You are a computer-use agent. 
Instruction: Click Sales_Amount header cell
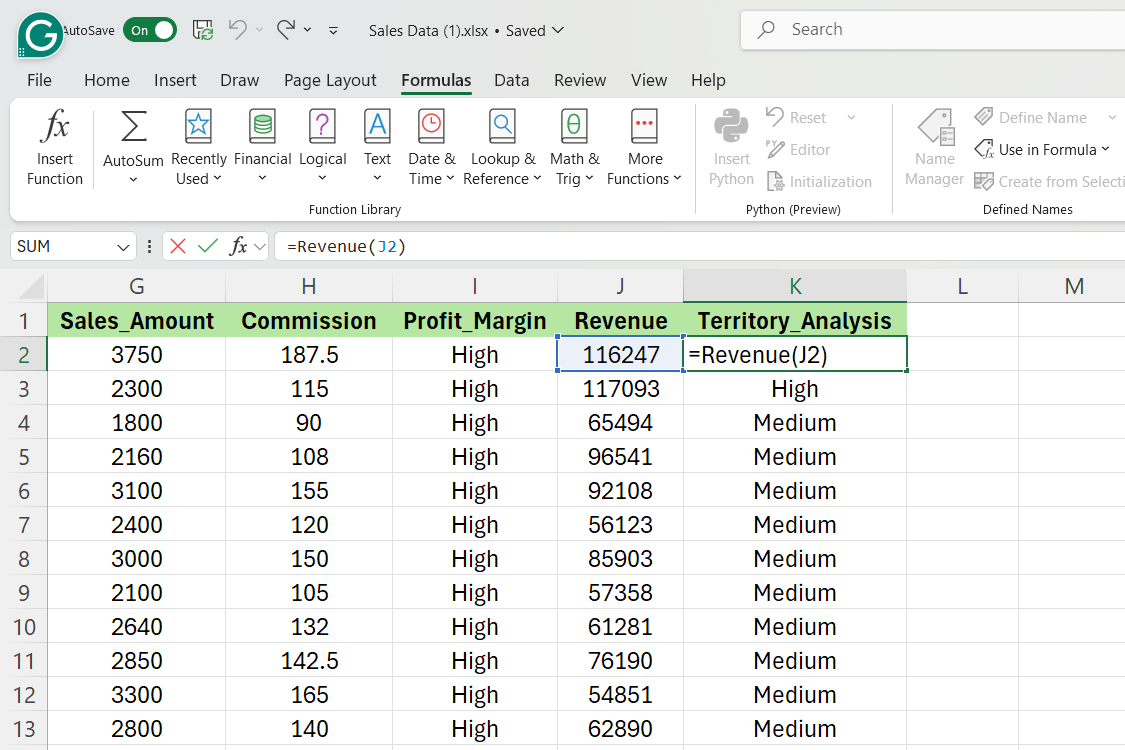[x=136, y=320]
